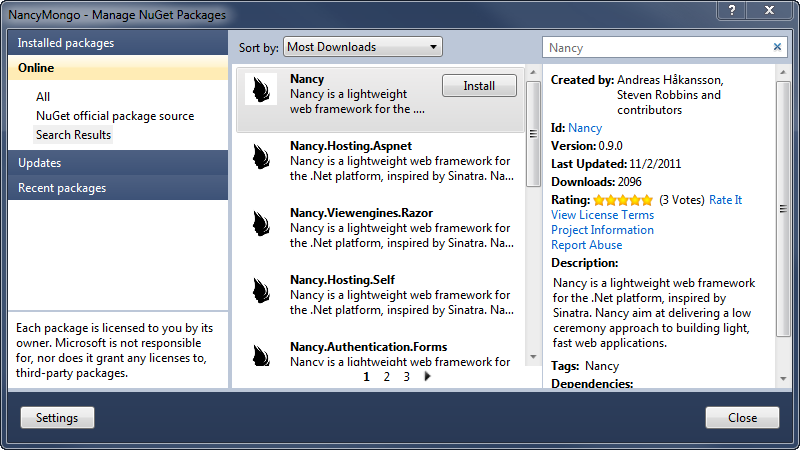Click the rating stars for Nancy
Screen dimensions: 800x450
(x=623, y=200)
